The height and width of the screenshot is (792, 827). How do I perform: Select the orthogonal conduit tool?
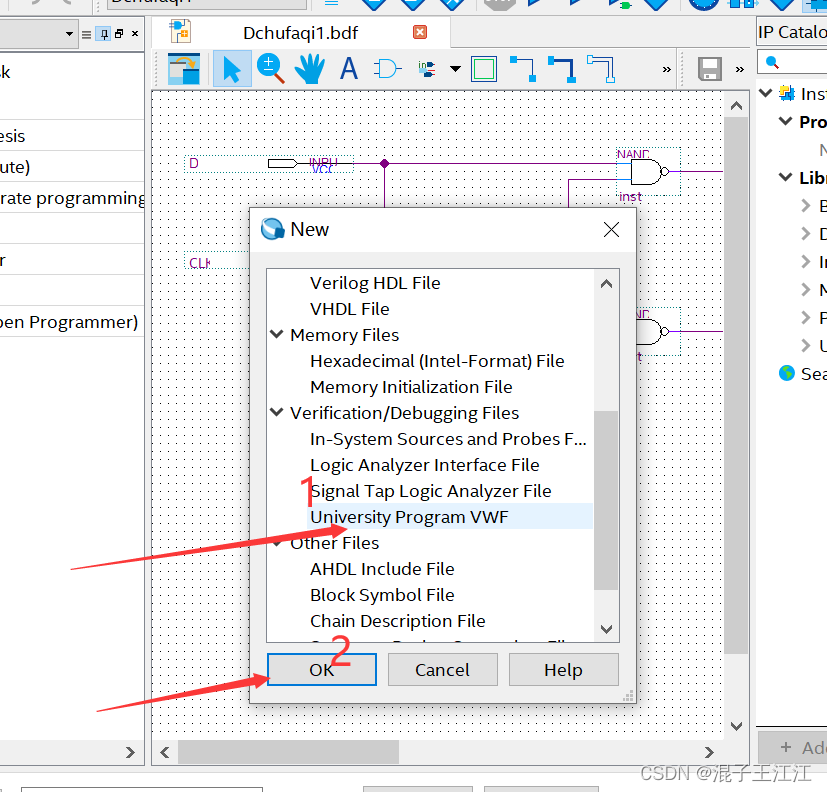[601, 69]
